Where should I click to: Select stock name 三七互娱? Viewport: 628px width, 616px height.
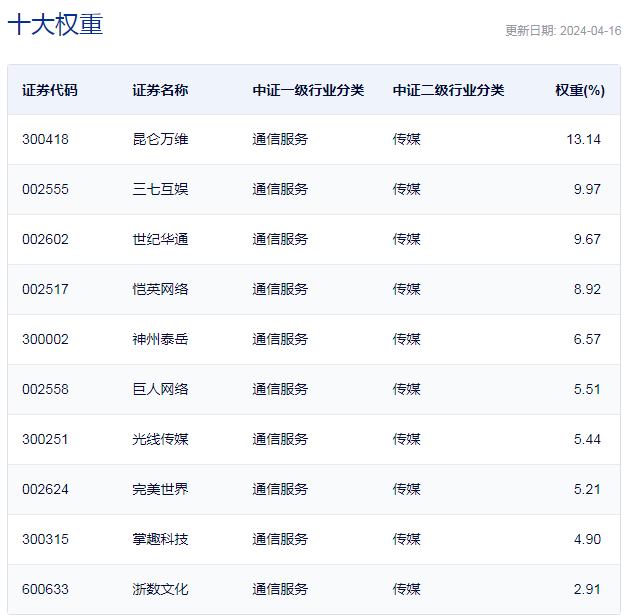[x=160, y=189]
